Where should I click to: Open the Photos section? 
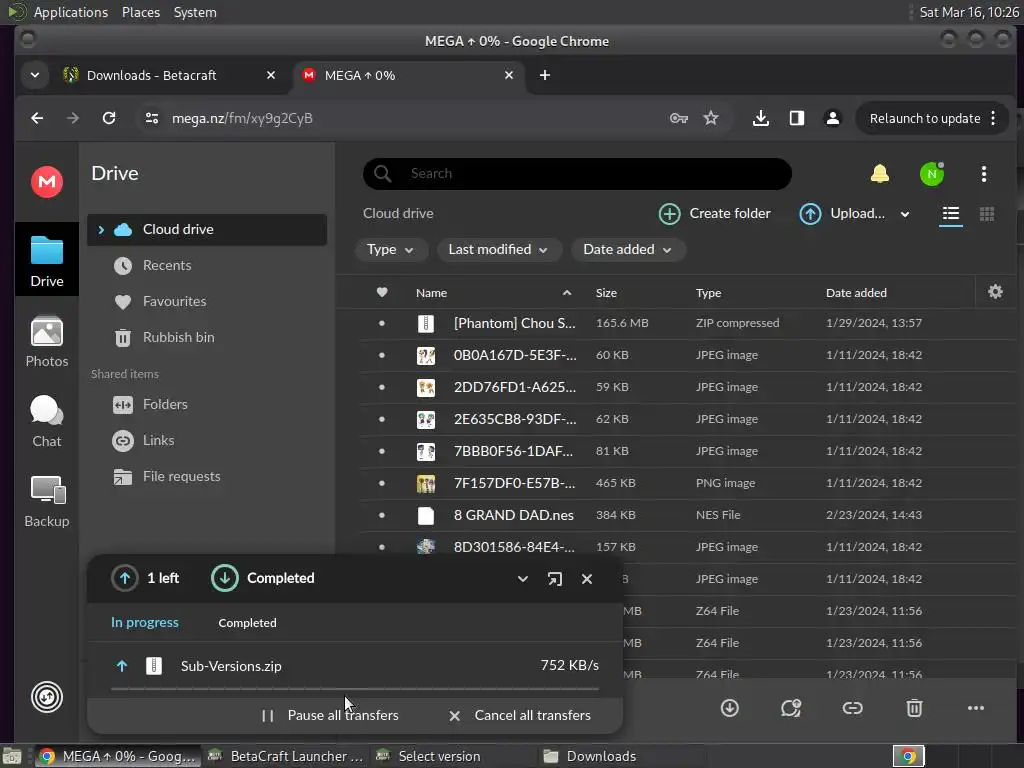[47, 342]
